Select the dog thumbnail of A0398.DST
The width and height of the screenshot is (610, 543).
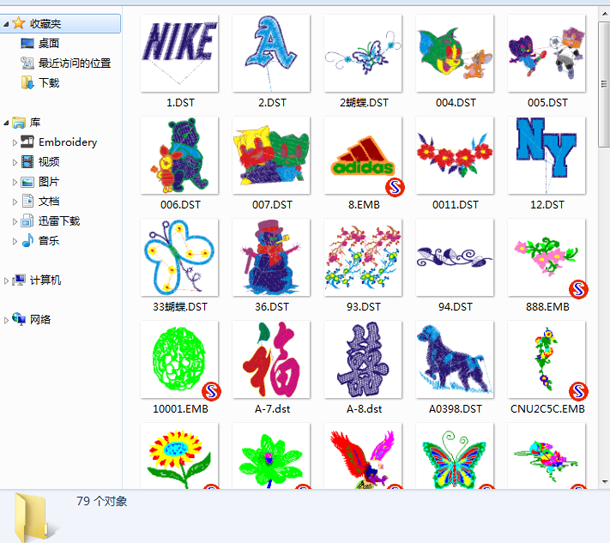point(455,360)
